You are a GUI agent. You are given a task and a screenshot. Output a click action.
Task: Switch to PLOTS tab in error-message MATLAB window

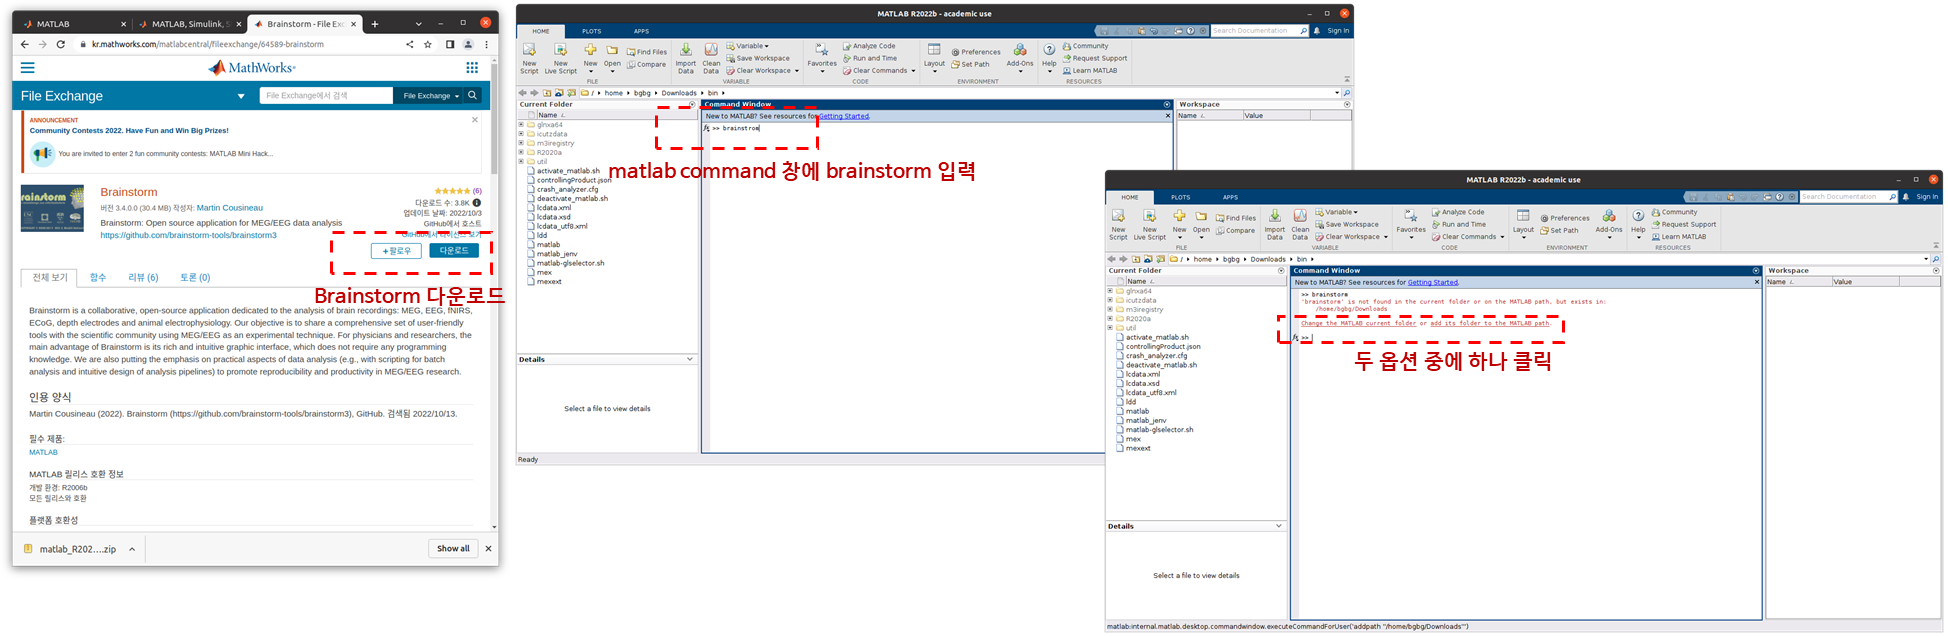click(1181, 197)
